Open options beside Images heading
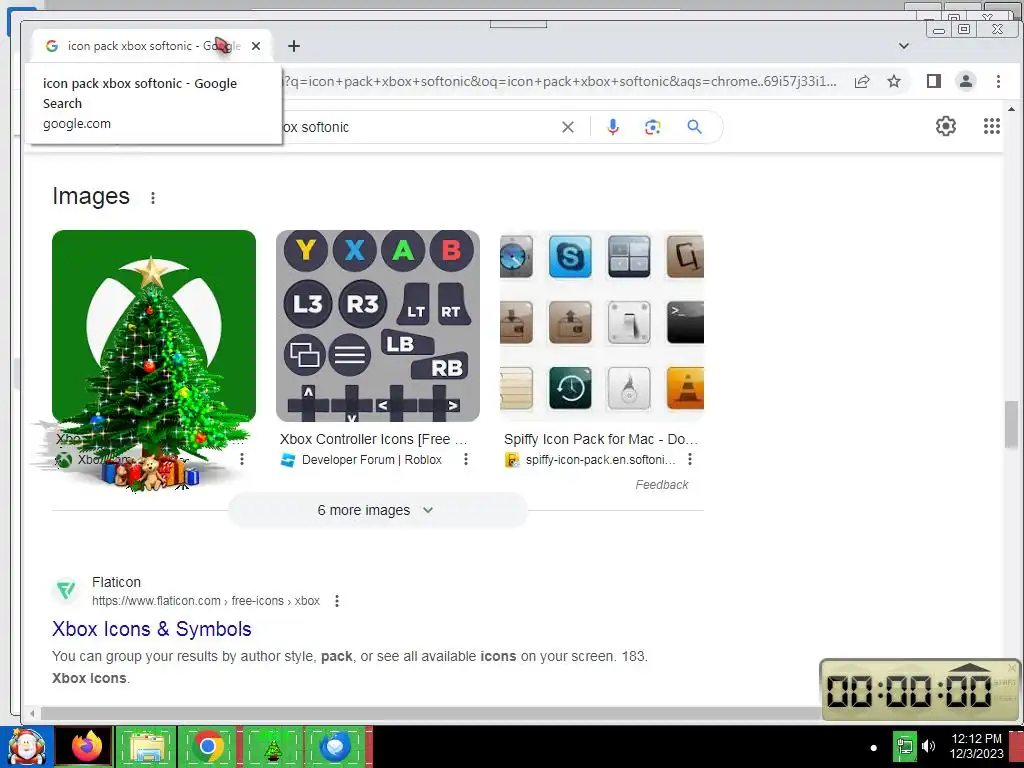The width and height of the screenshot is (1024, 768). click(x=153, y=197)
